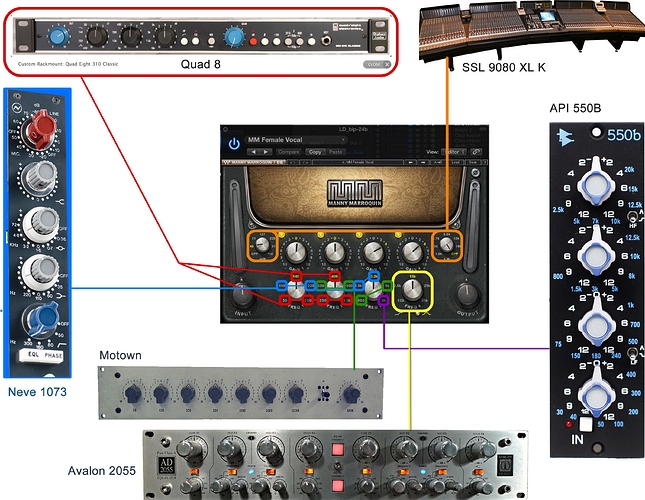Click the rightmost blue knob on Motown EQ
645x500 pixels.
[351, 394]
